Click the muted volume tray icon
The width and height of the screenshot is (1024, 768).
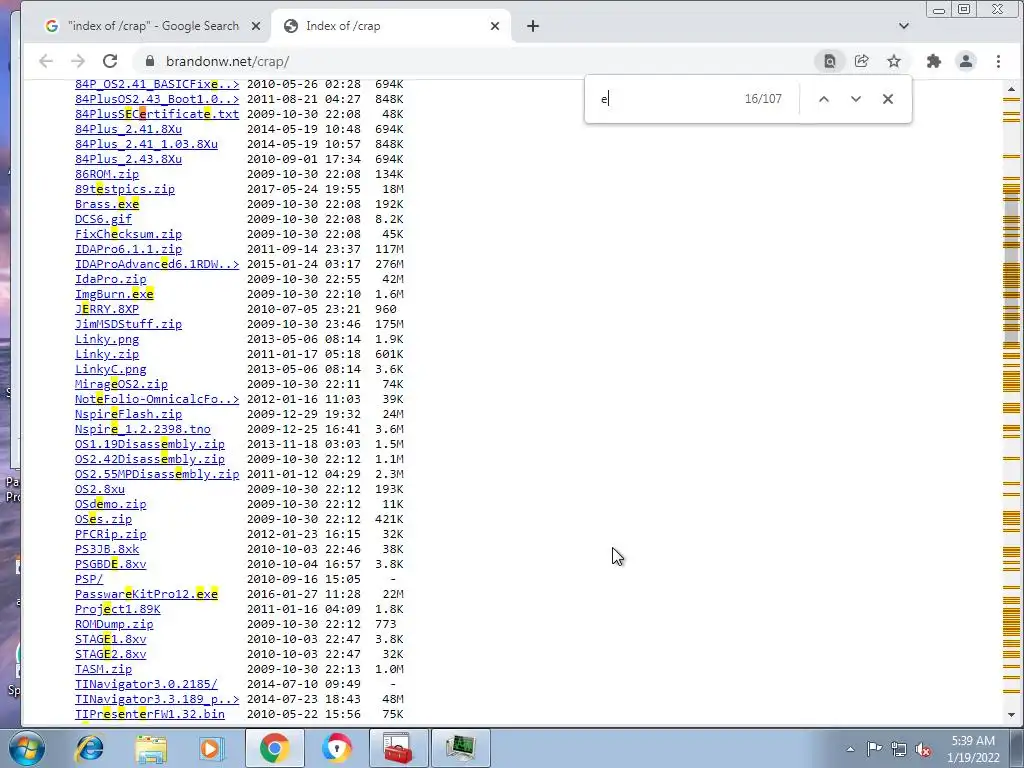point(923,749)
